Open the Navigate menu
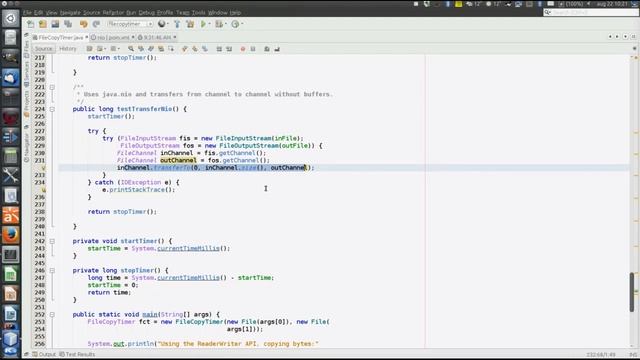Viewport: 640px width, 360px height. [x=70, y=13]
